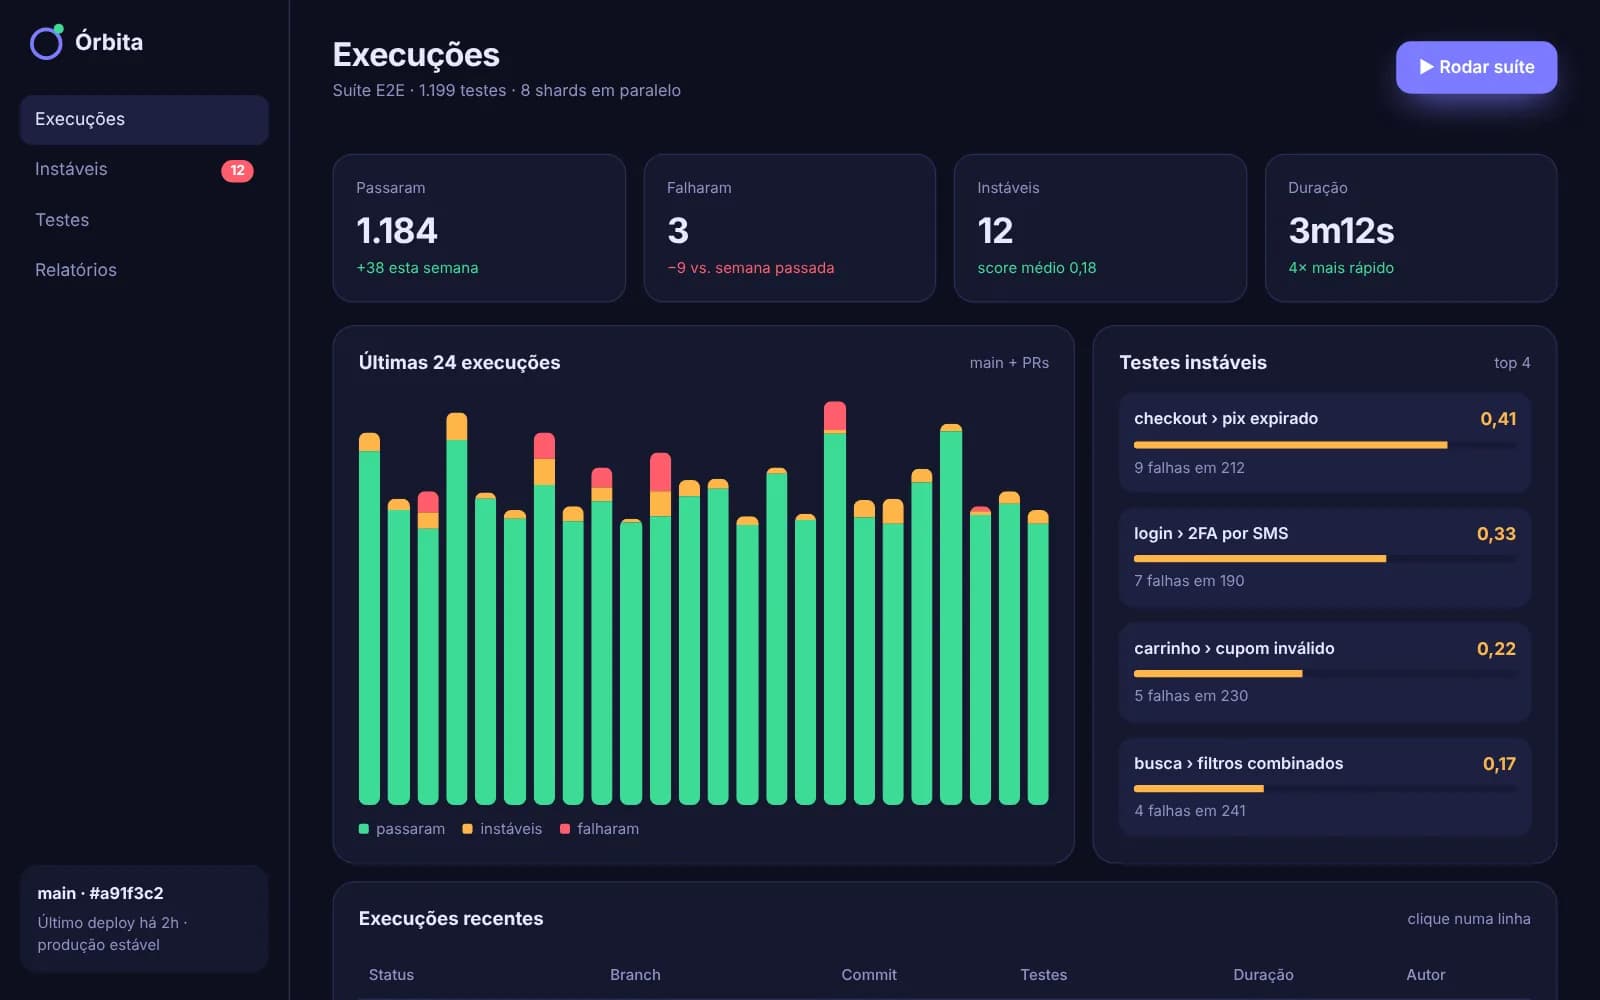Click the 0,17 flakiness score
Screen dimensions: 1600x1000
tap(1499, 764)
